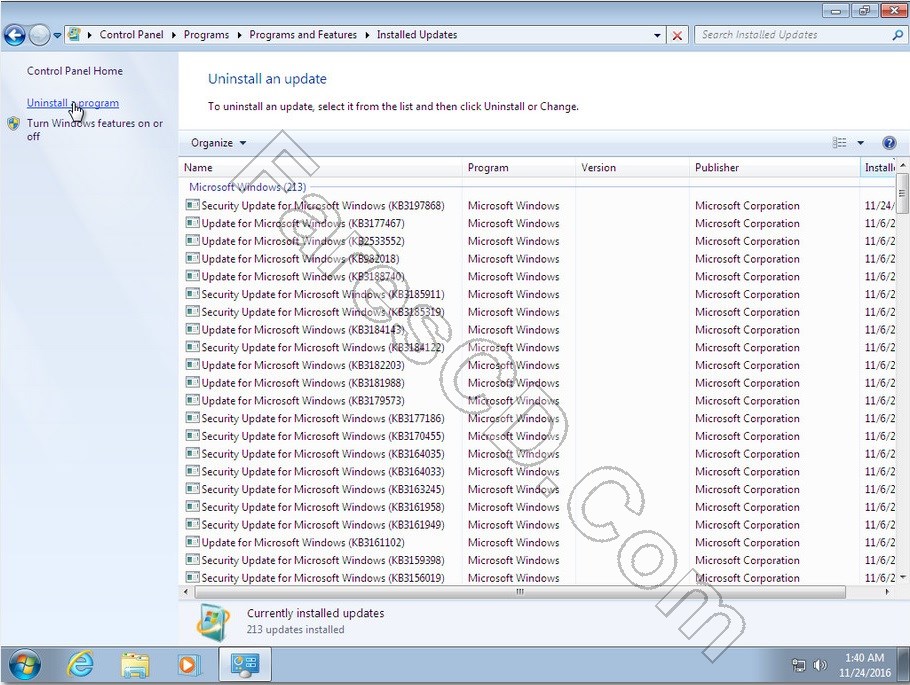Collapse the Microsoft Windows (213) group
The width and height of the screenshot is (910, 685).
247,187
